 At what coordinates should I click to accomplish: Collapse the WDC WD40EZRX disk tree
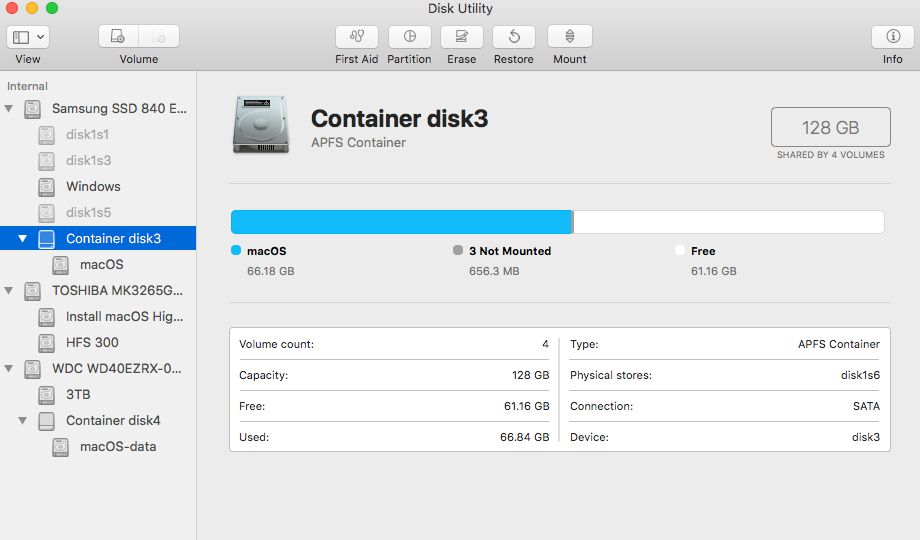9,369
